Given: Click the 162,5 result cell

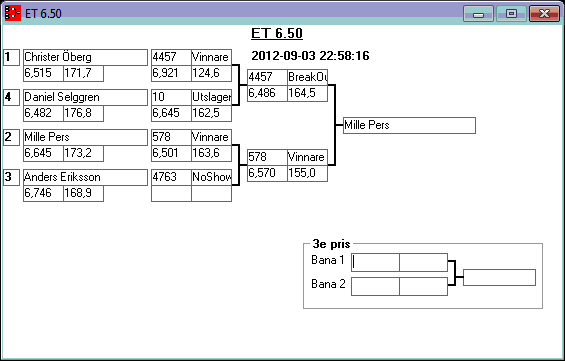Looking at the screenshot, I should click(x=212, y=113).
